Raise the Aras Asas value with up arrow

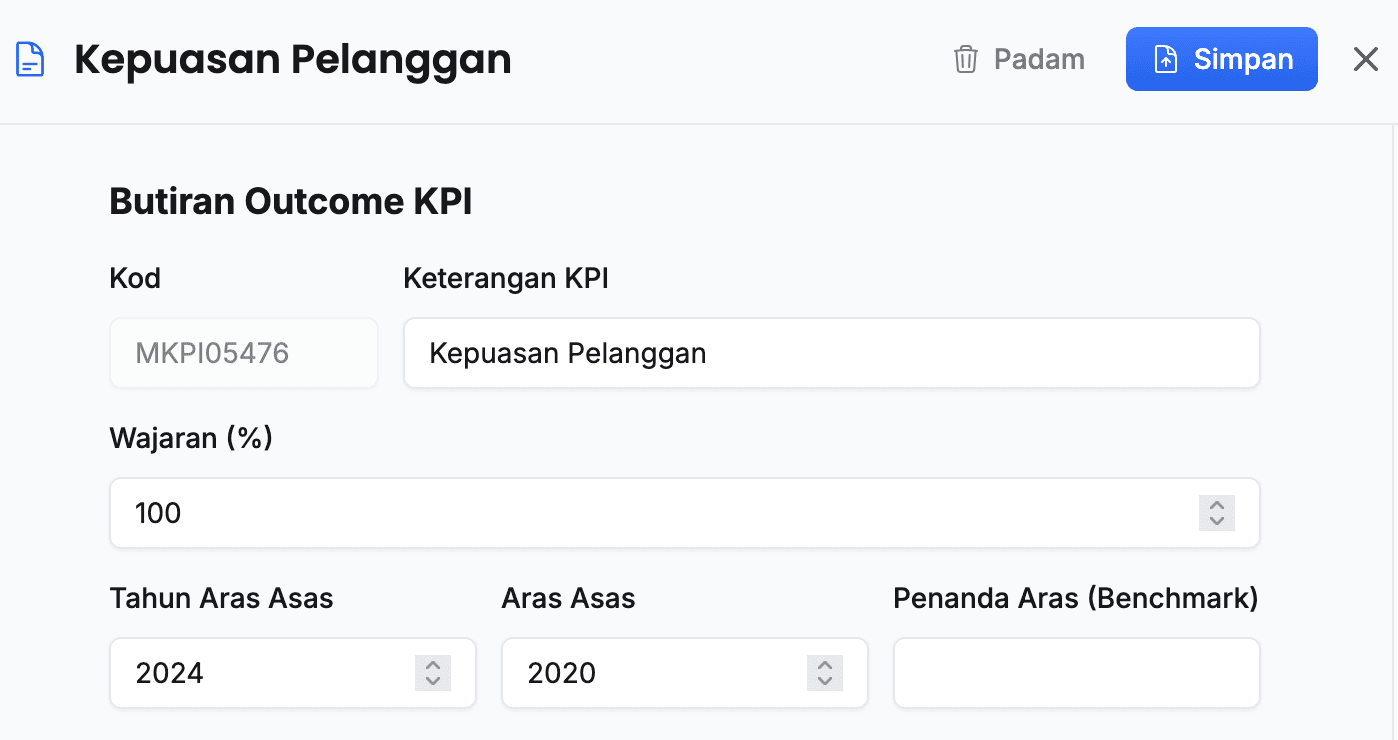pos(825,665)
